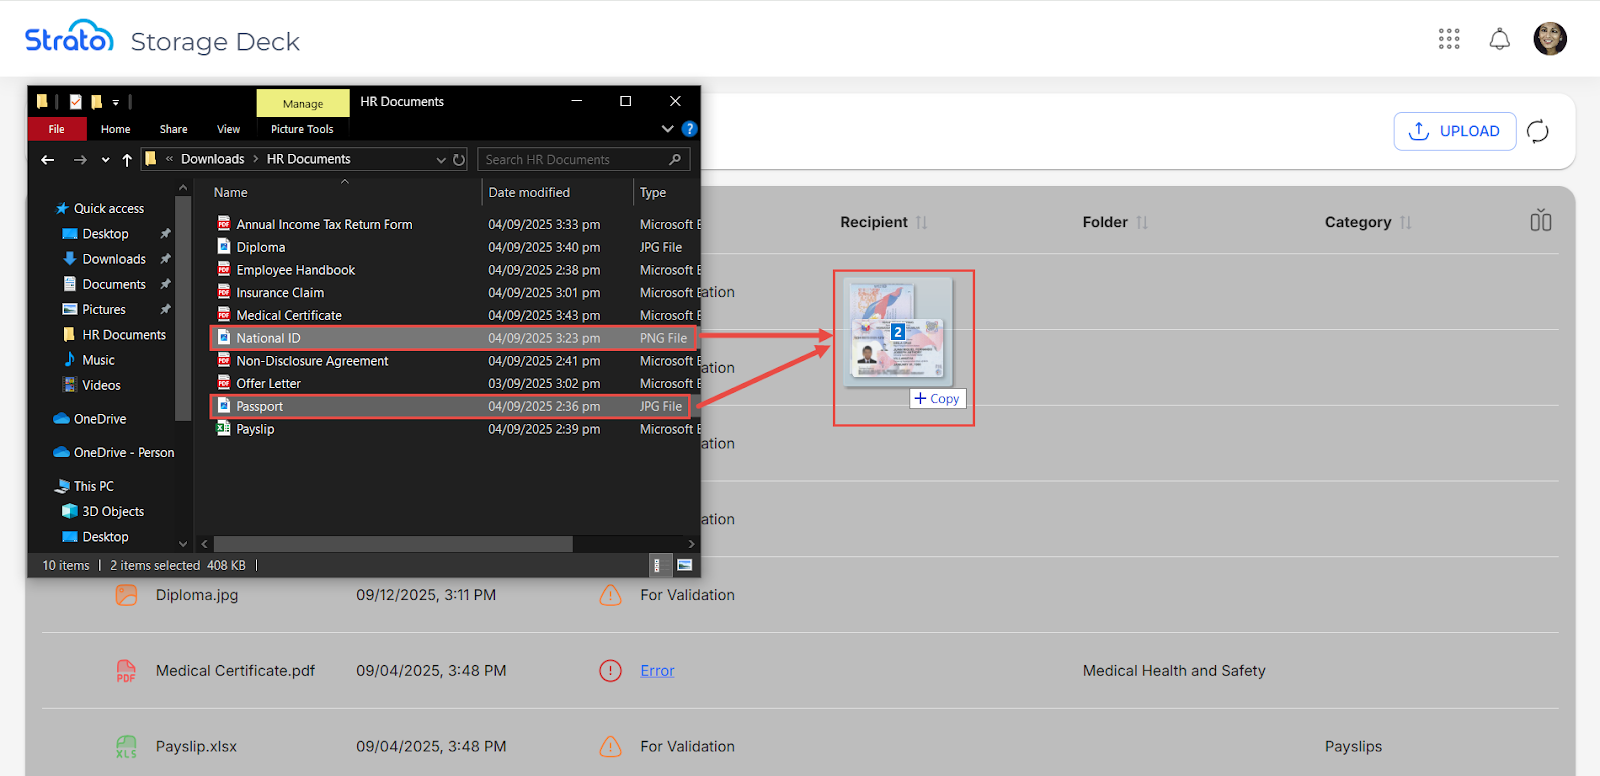Image resolution: width=1600 pixels, height=776 pixels.
Task: Open the Picture Tools tab
Action: (x=302, y=129)
